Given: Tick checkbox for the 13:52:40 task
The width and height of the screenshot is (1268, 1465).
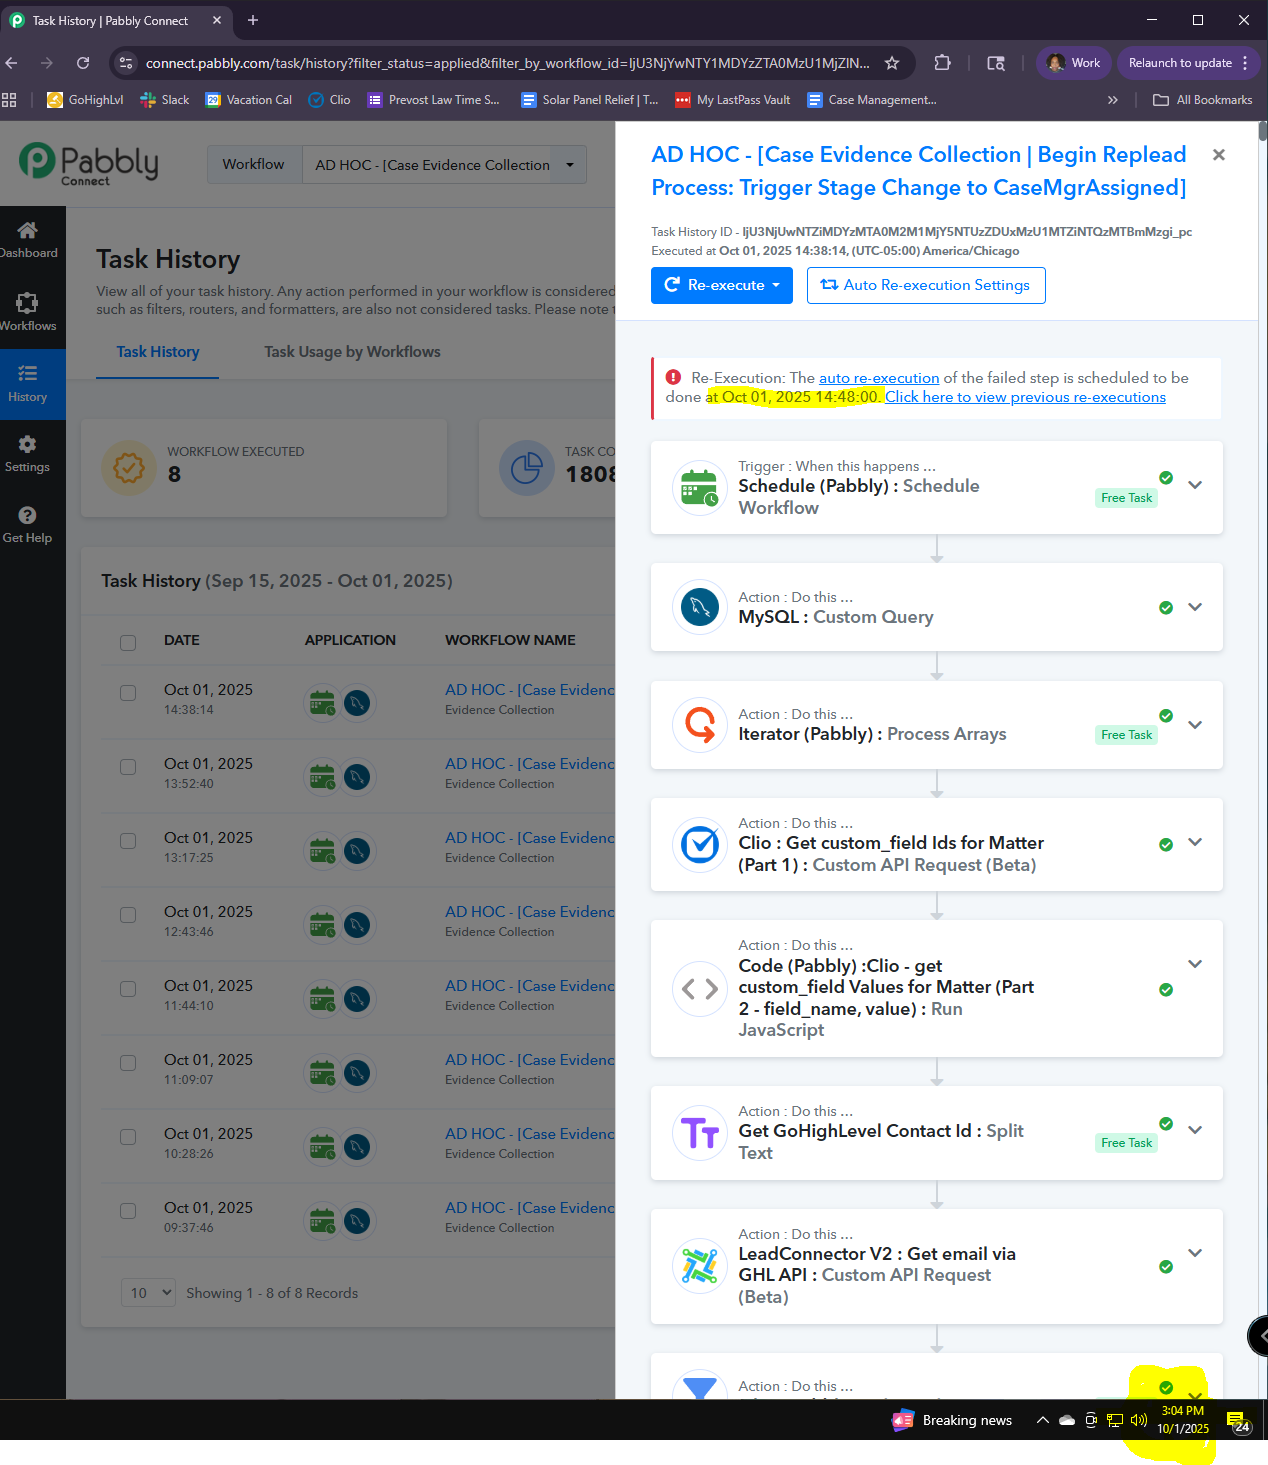Looking at the screenshot, I should pos(128,767).
